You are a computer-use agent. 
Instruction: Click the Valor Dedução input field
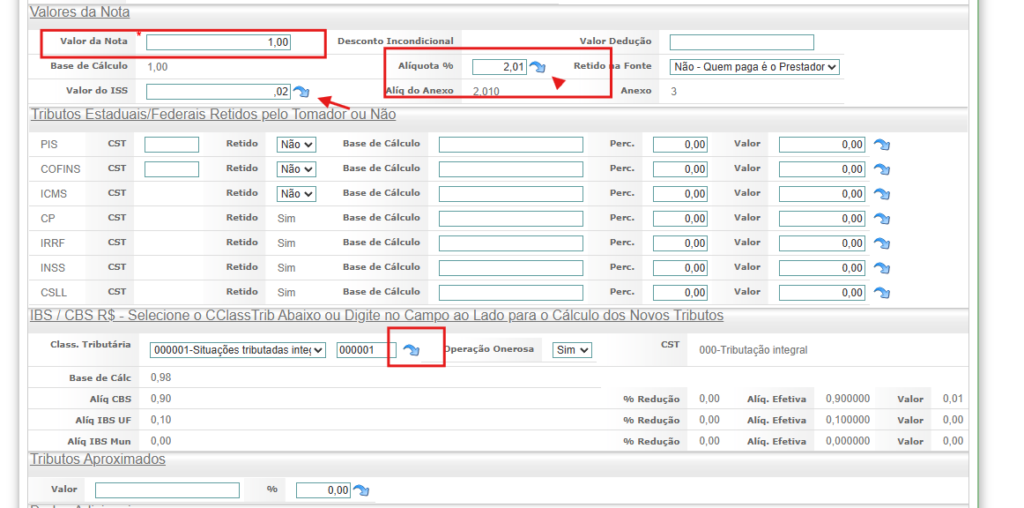pyautogui.click(x=741, y=42)
